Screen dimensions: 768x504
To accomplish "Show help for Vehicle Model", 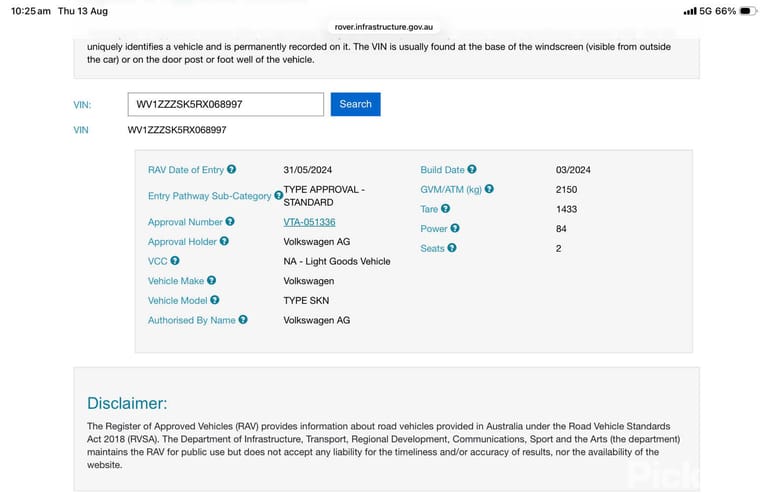I will [215, 300].
